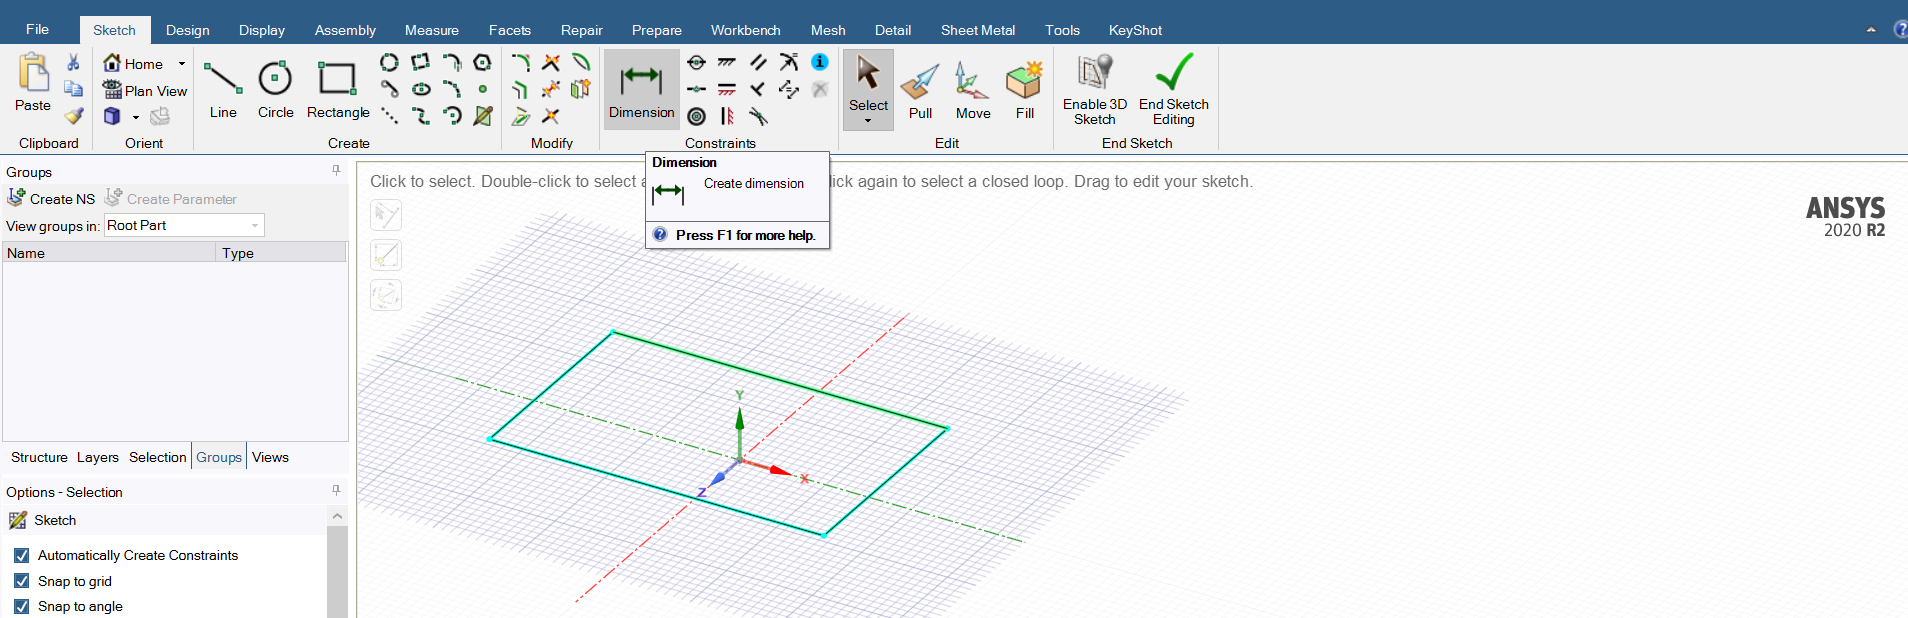Image resolution: width=1908 pixels, height=618 pixels.
Task: Click the Cut scissors icon
Action: [x=73, y=62]
